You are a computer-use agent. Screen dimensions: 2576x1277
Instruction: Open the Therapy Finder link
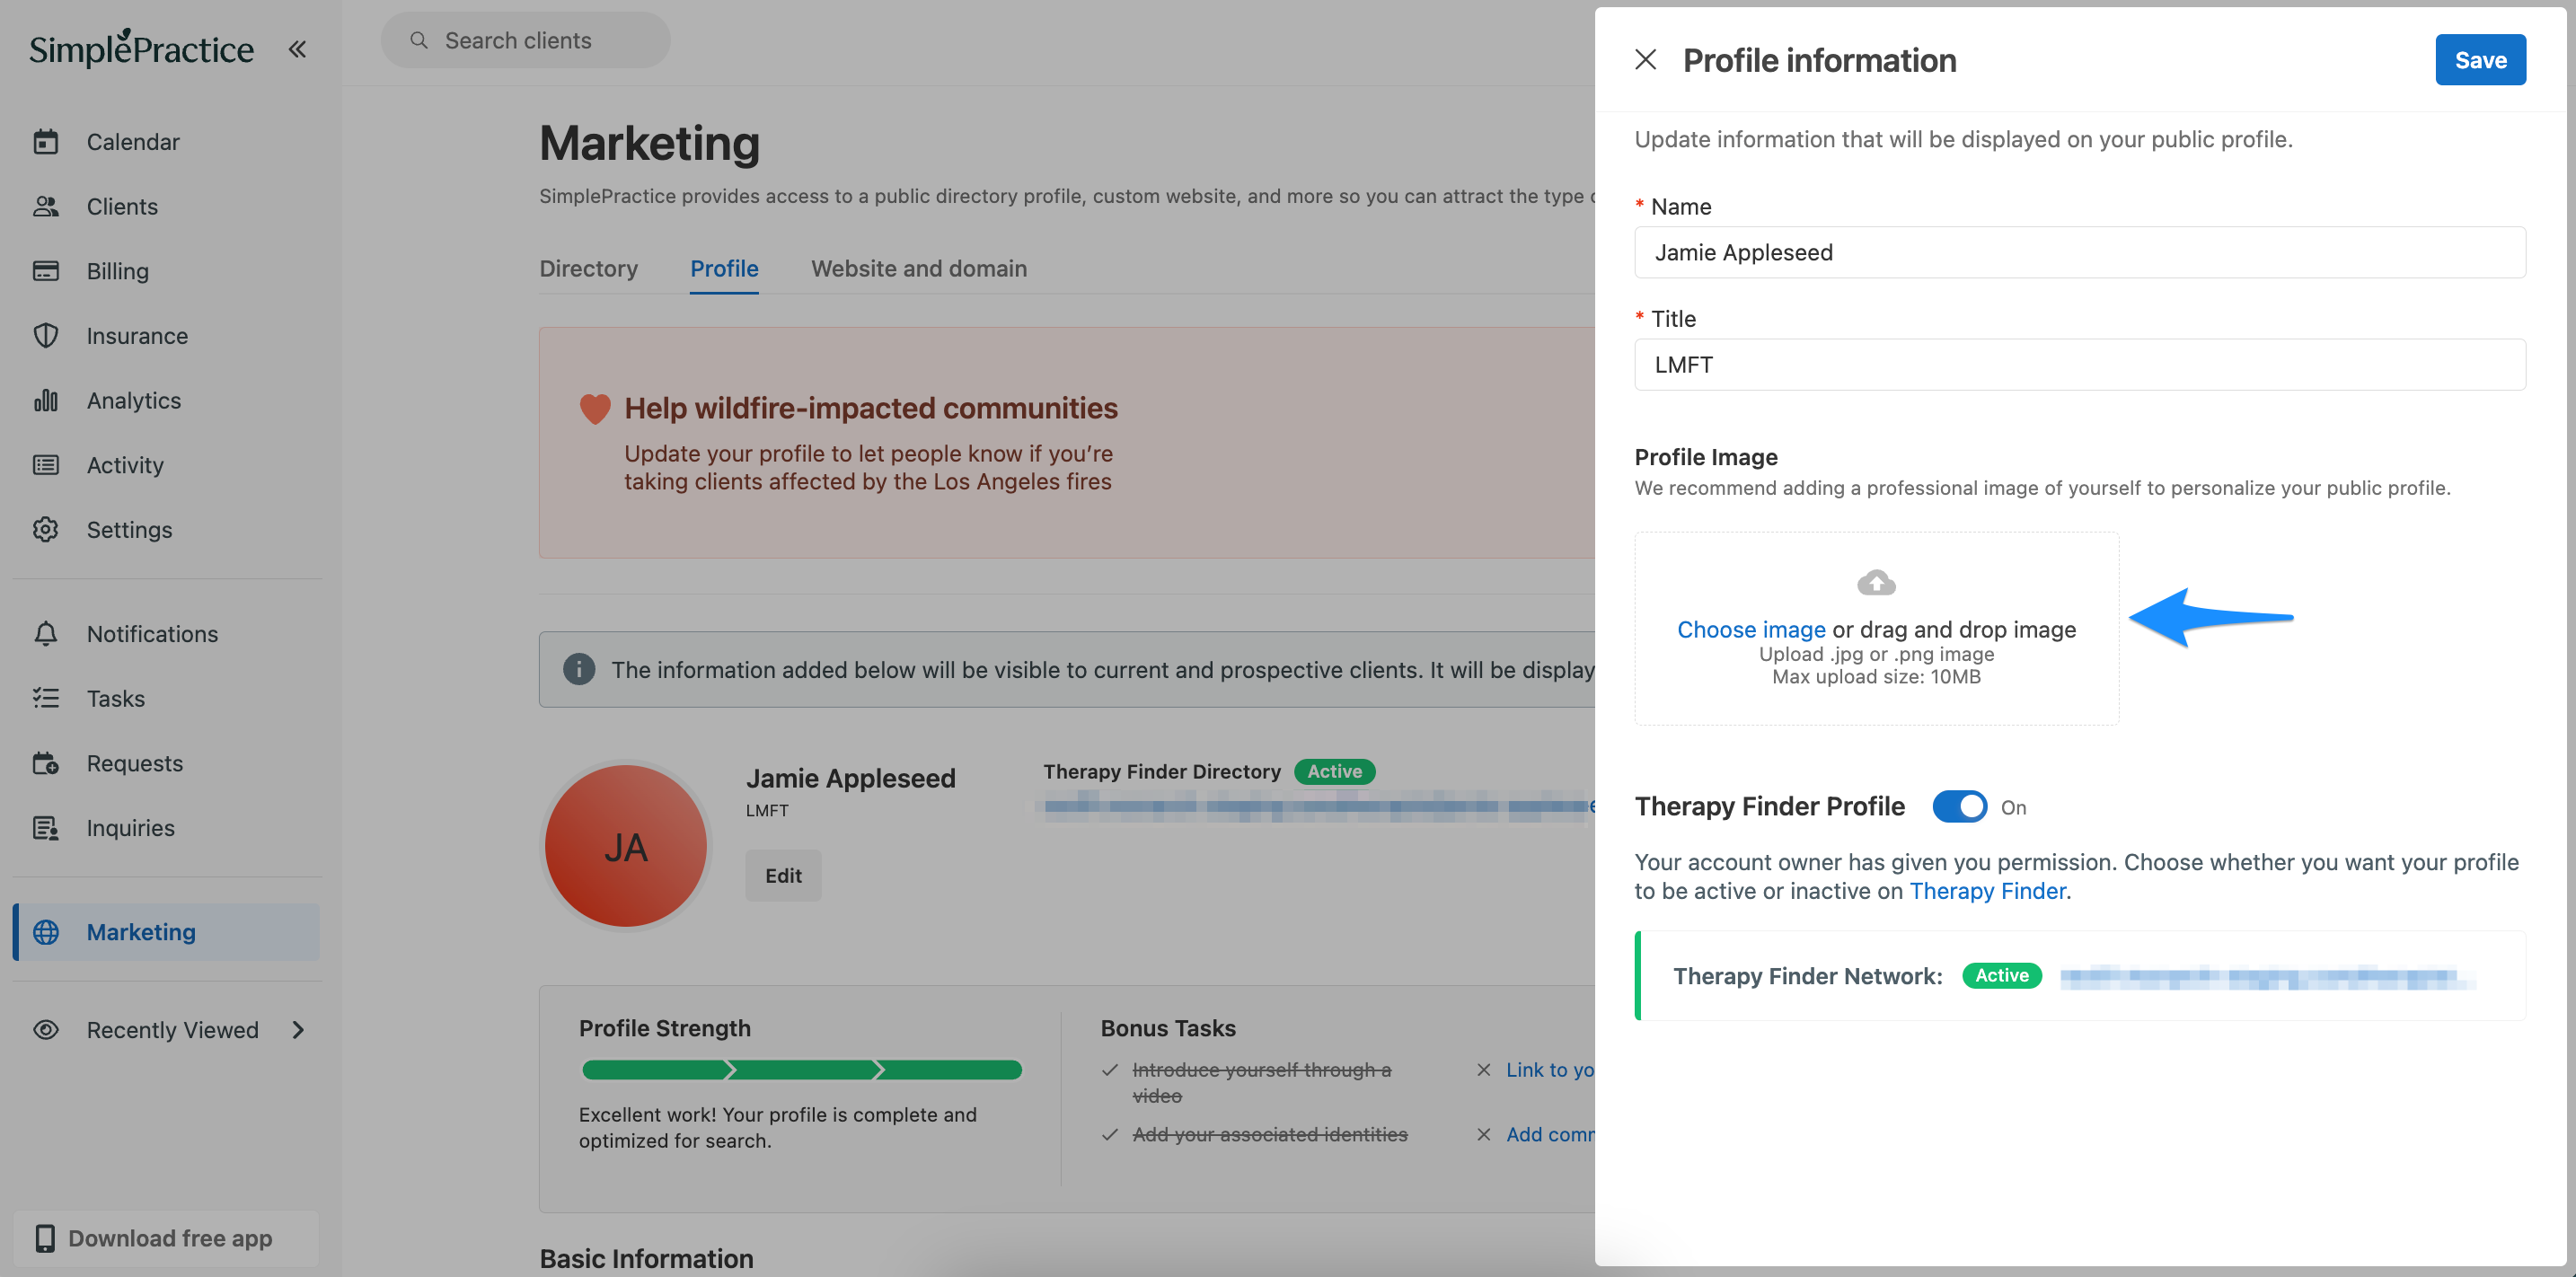1987,891
